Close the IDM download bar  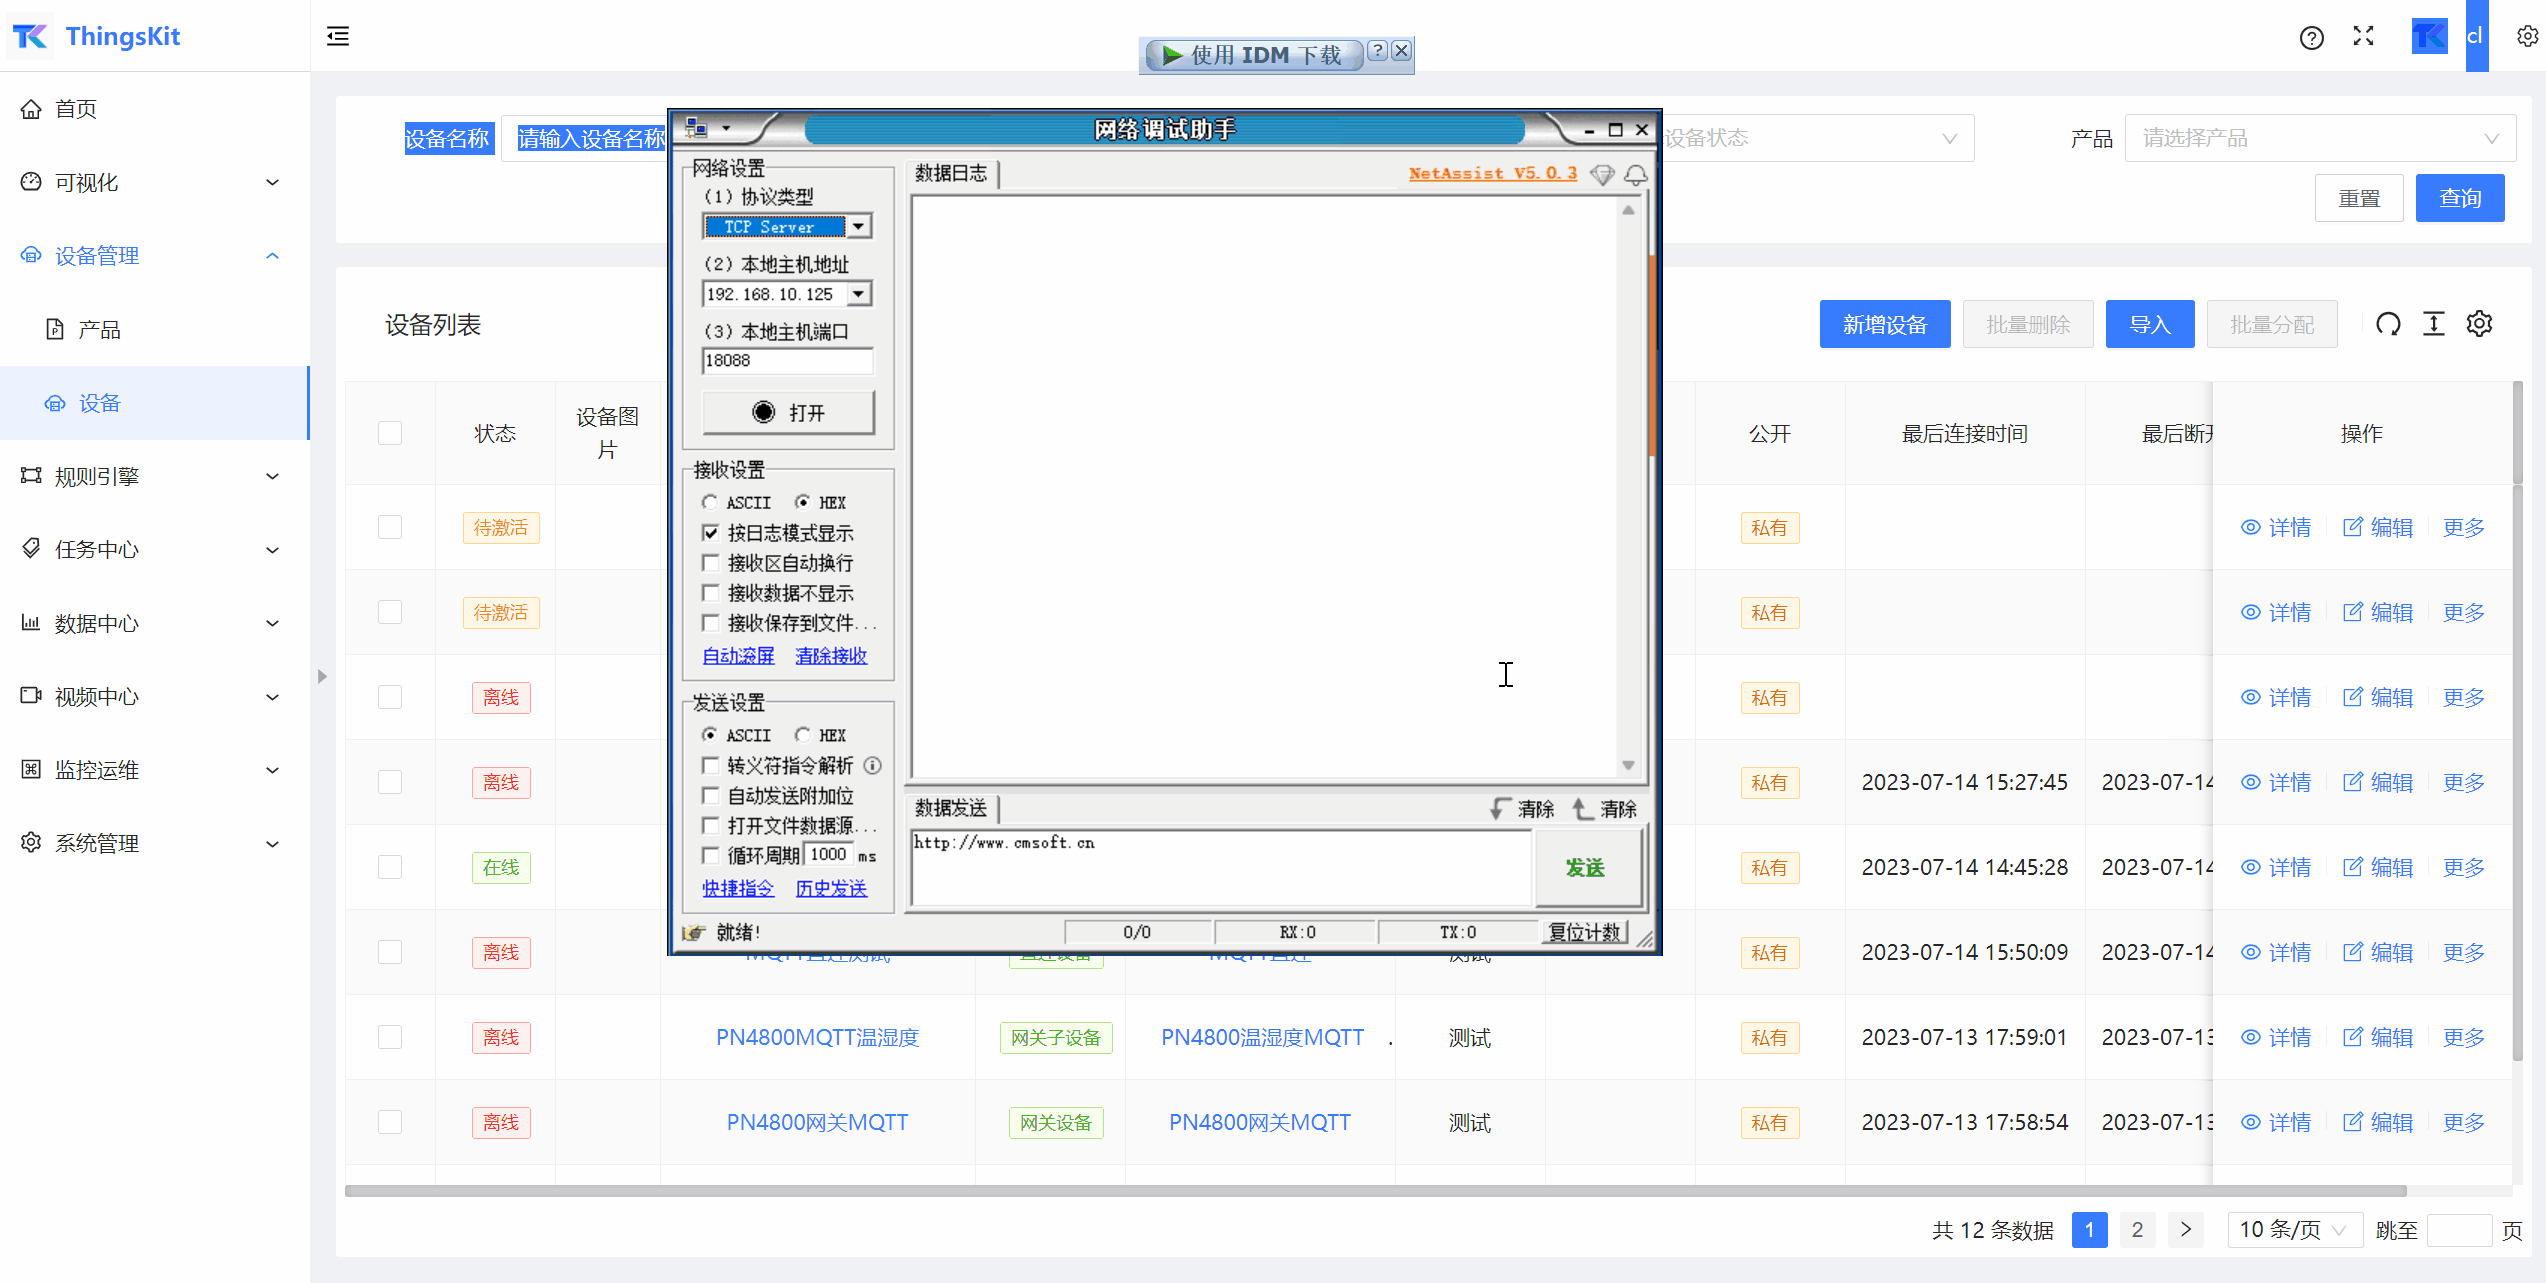coord(1402,51)
